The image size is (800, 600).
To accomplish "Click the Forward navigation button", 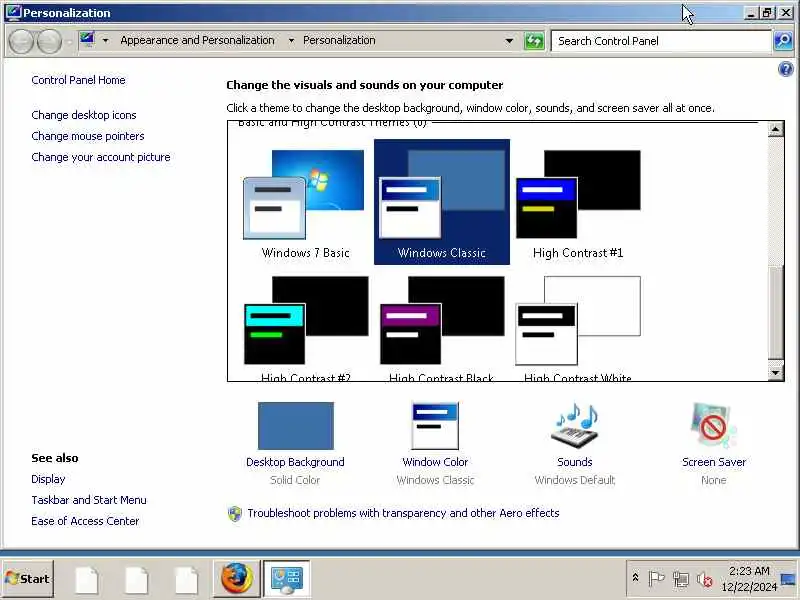I will point(49,41).
